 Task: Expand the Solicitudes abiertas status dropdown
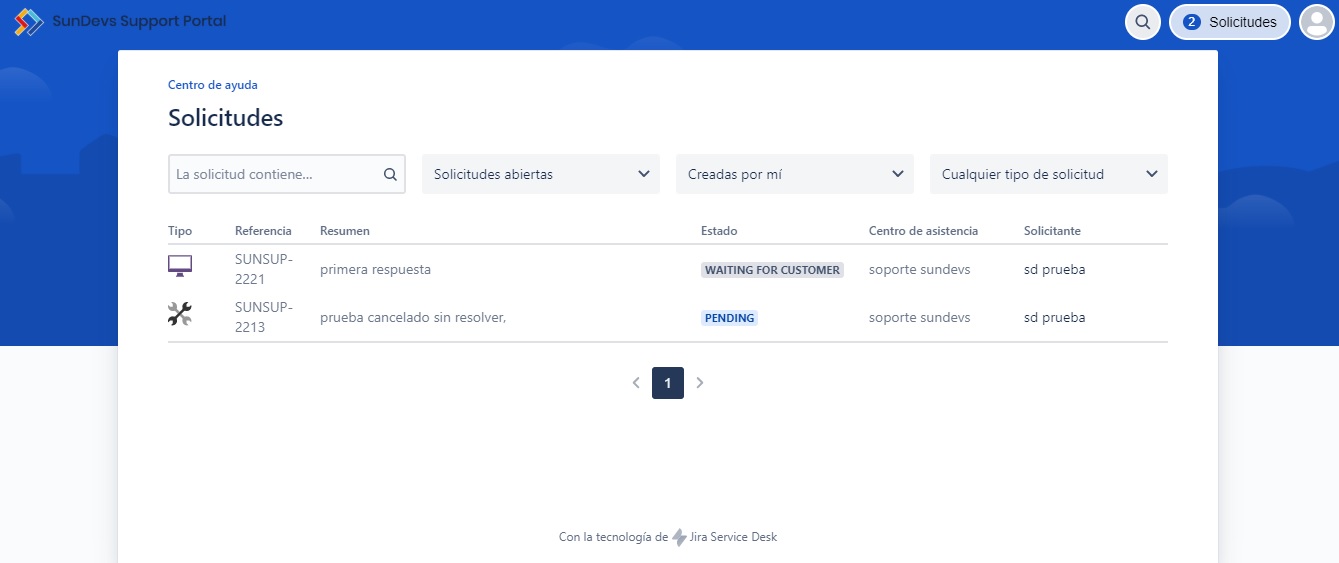click(x=541, y=174)
